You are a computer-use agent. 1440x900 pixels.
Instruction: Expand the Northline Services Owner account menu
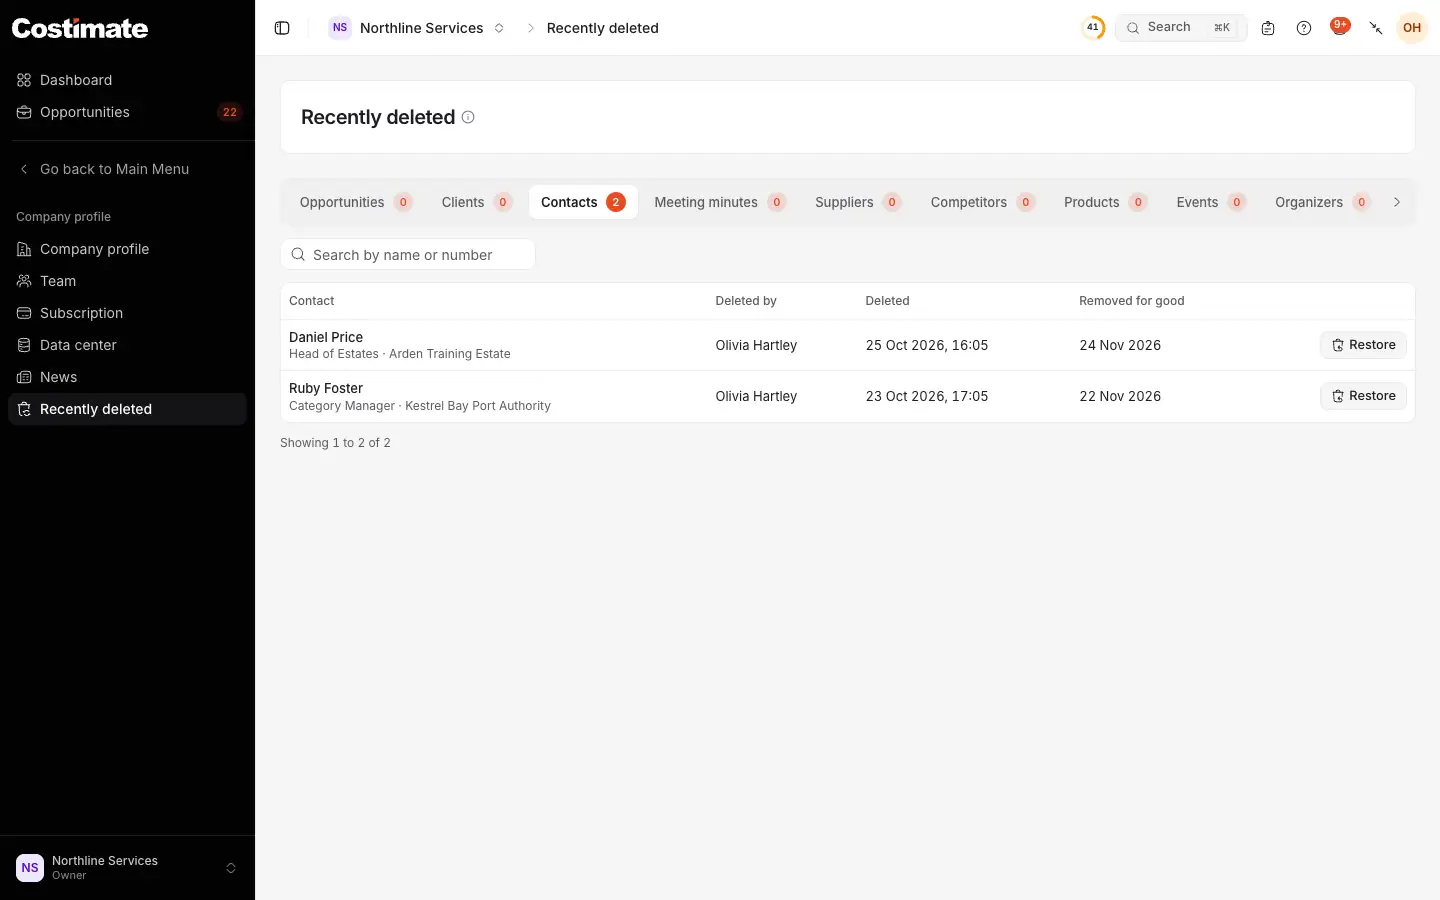128,868
